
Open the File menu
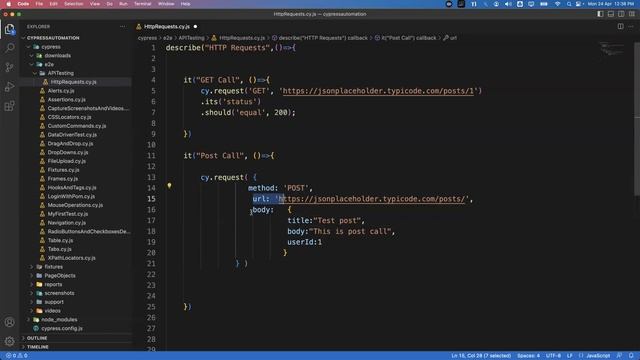(x=39, y=4)
